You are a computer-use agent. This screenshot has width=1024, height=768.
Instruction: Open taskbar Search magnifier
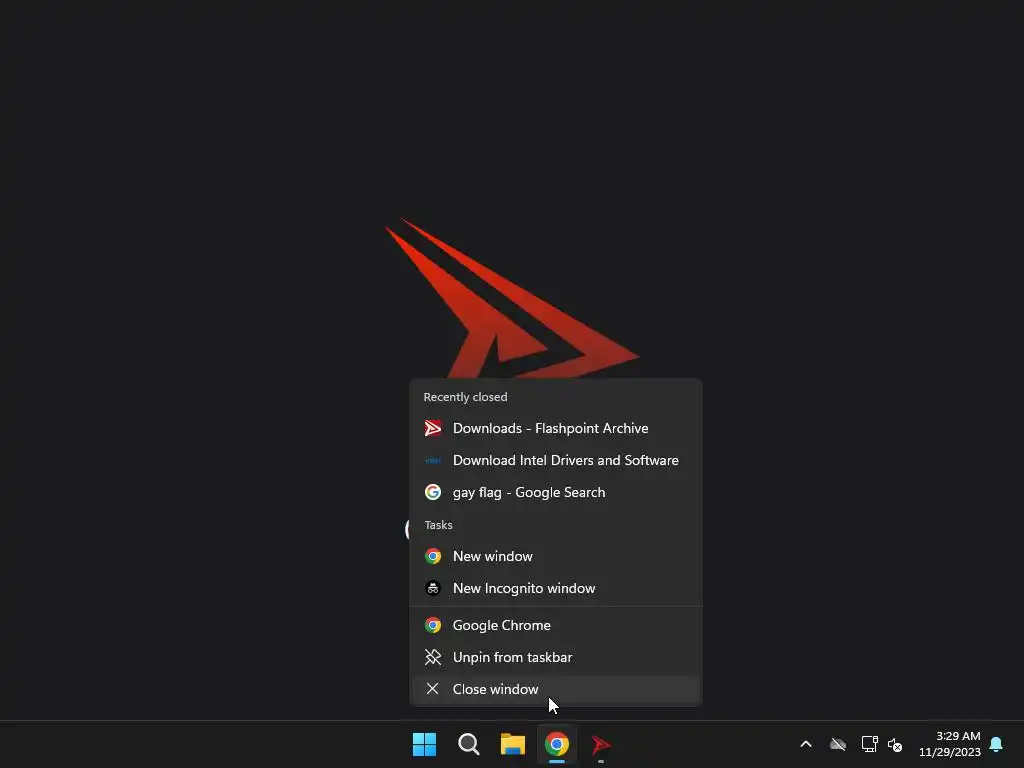click(469, 744)
